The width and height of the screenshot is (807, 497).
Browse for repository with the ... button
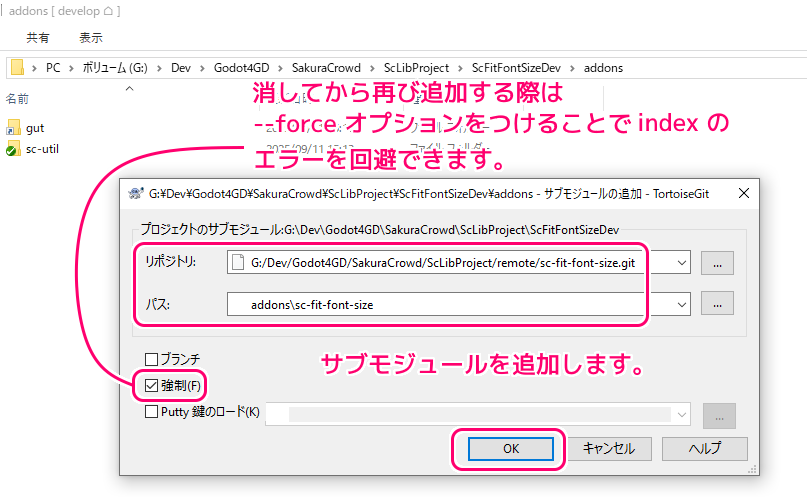tap(717, 263)
